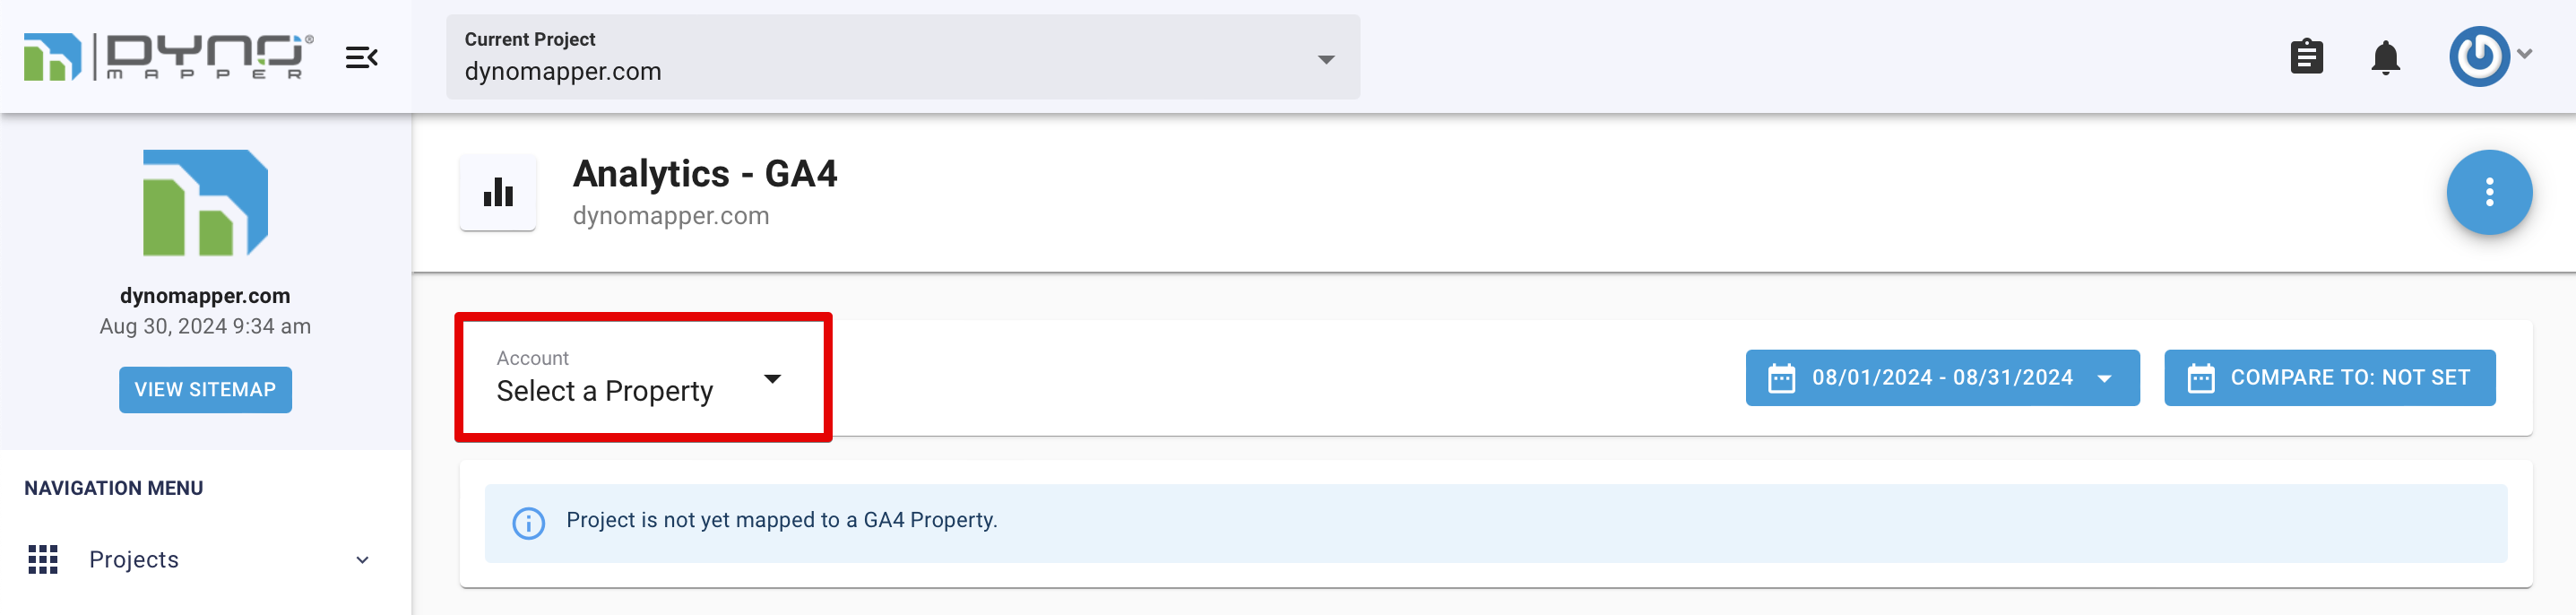Click the info icon in the alert
The height and width of the screenshot is (615, 2576).
(x=528, y=522)
